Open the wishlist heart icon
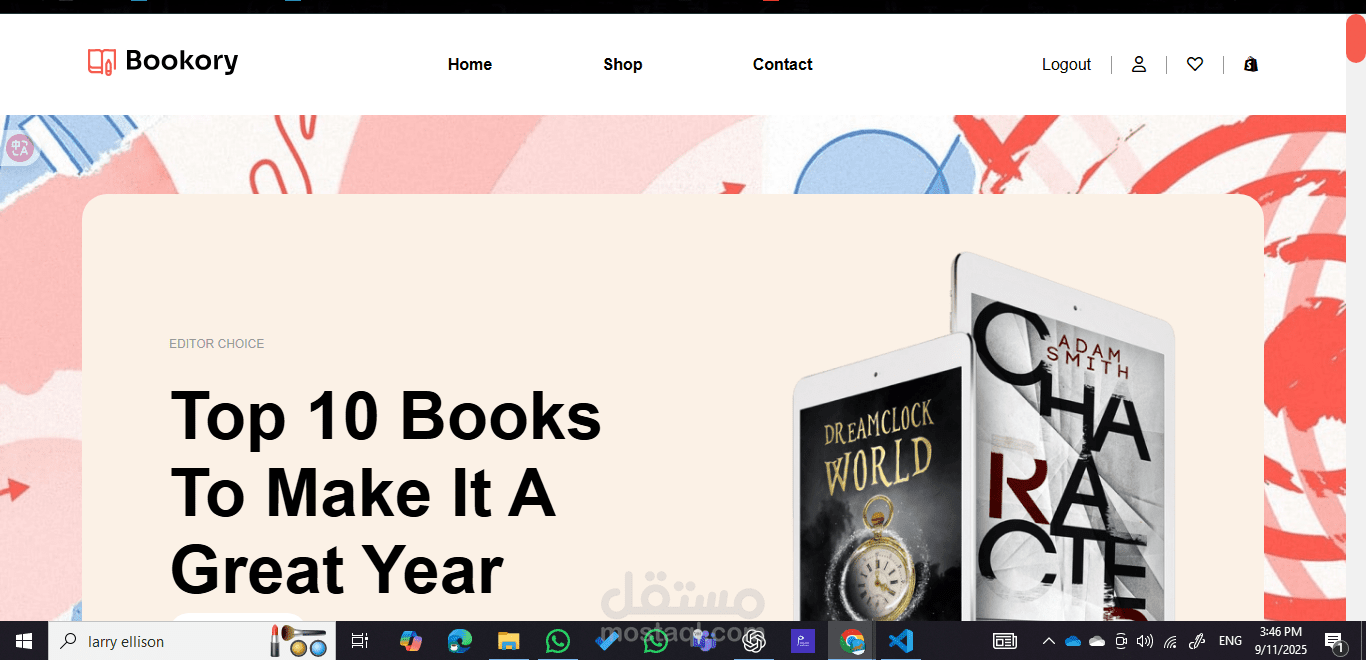Viewport: 1366px width, 660px height. point(1194,64)
